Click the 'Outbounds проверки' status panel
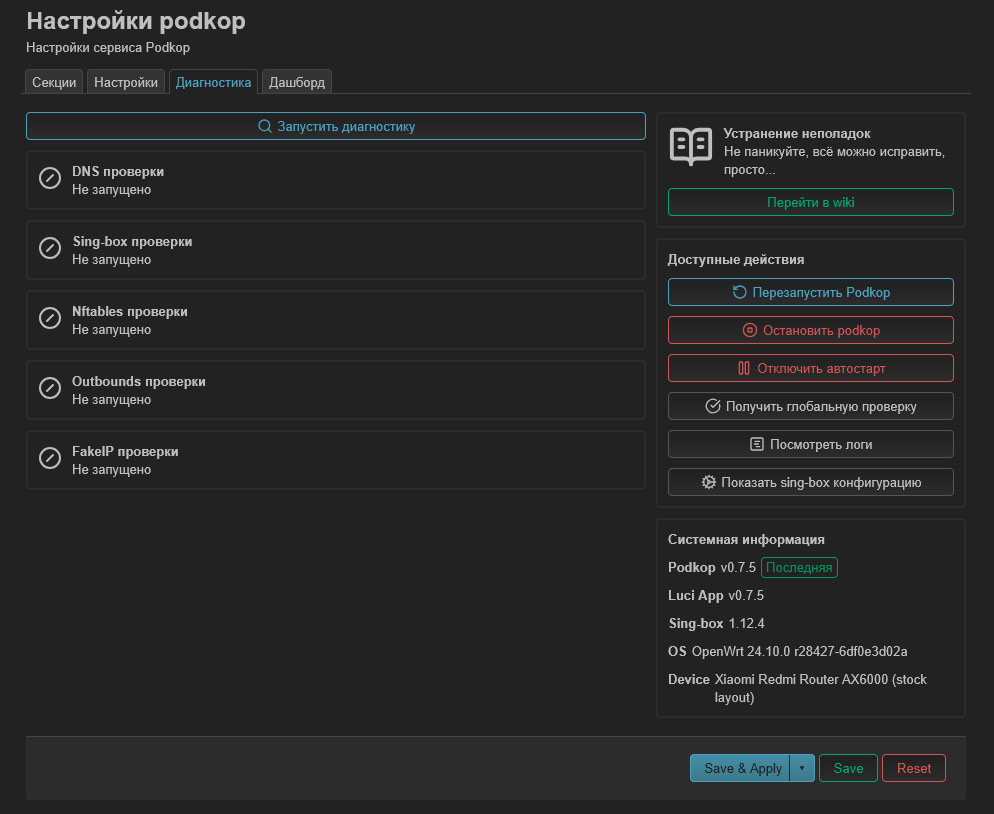 tap(336, 390)
